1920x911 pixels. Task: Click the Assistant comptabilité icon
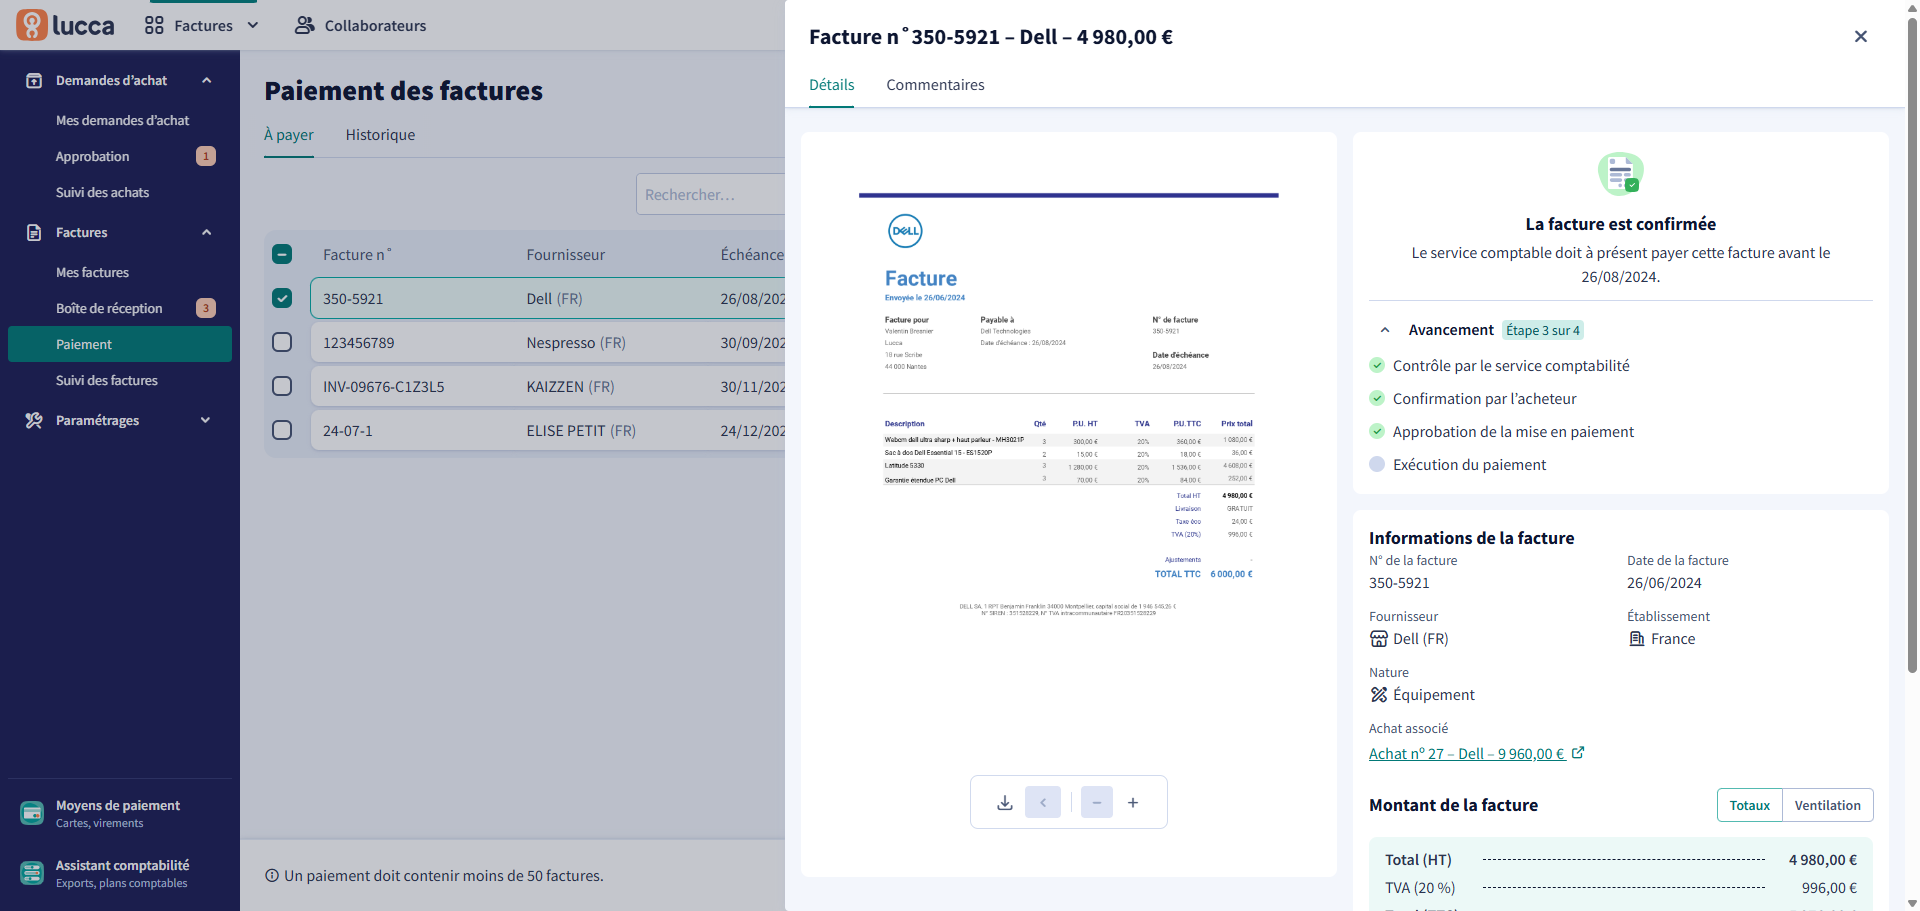coord(32,873)
